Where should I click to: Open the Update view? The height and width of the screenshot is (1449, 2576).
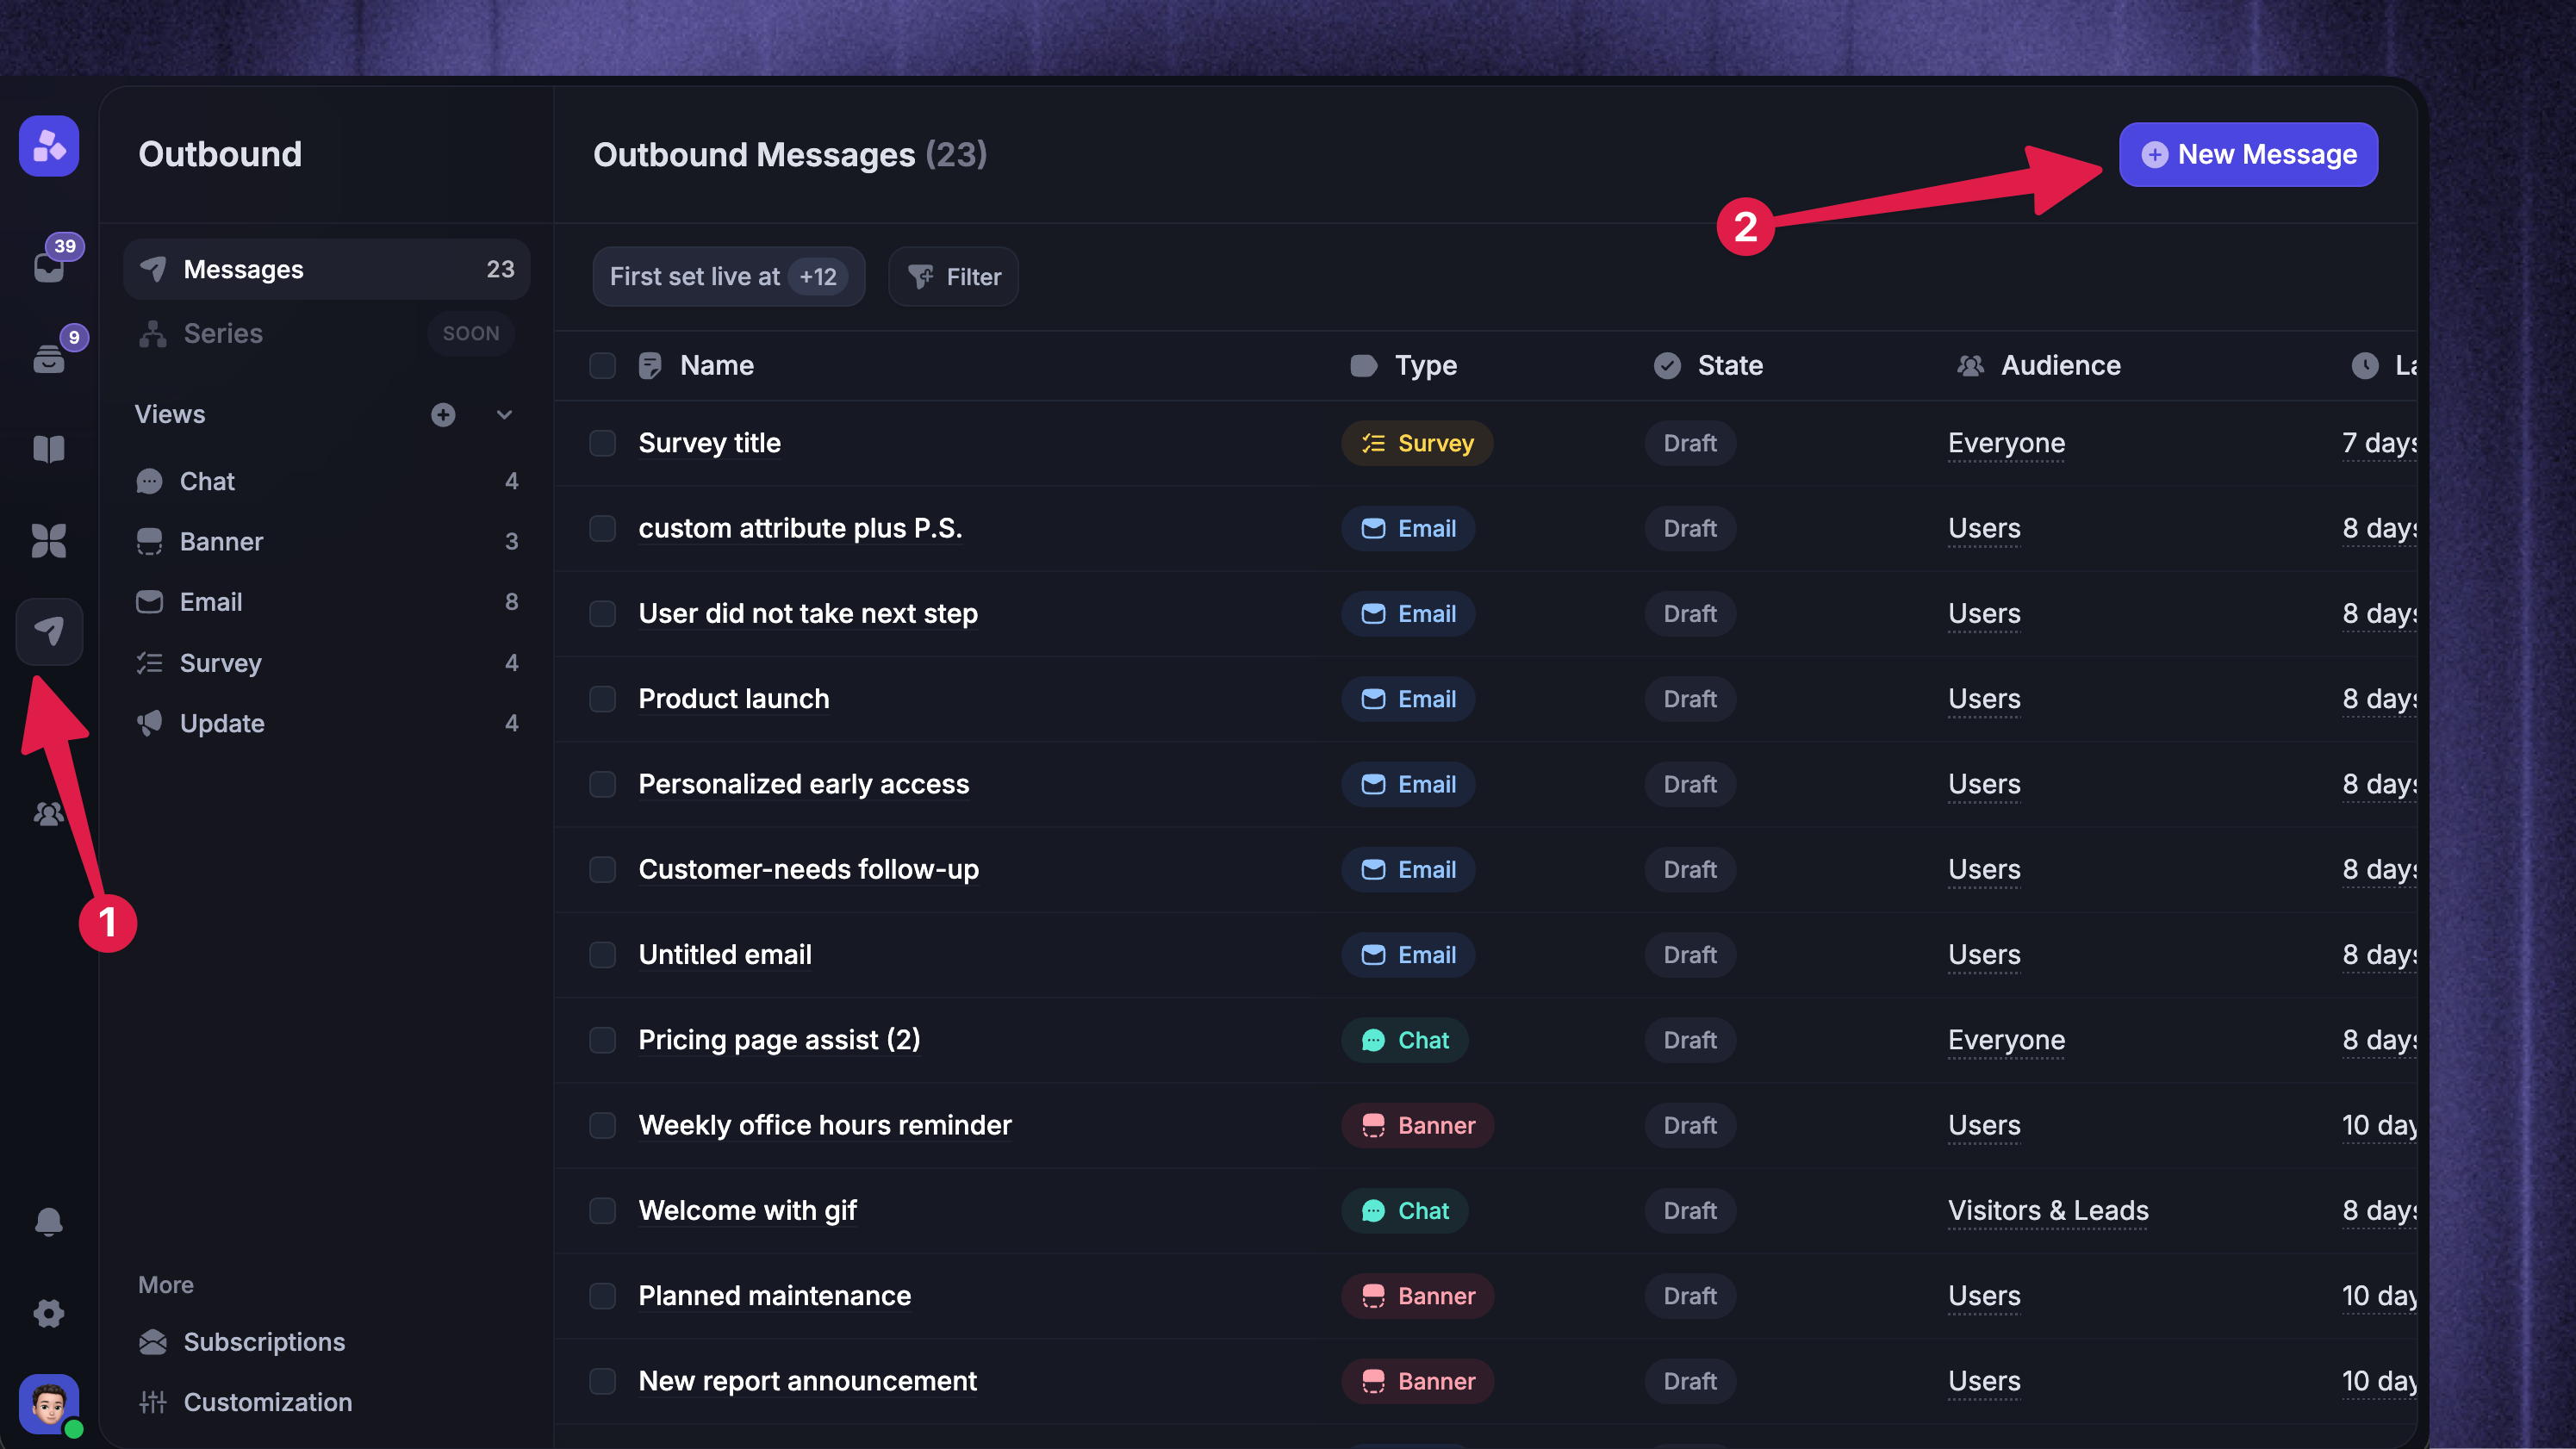click(x=326, y=722)
